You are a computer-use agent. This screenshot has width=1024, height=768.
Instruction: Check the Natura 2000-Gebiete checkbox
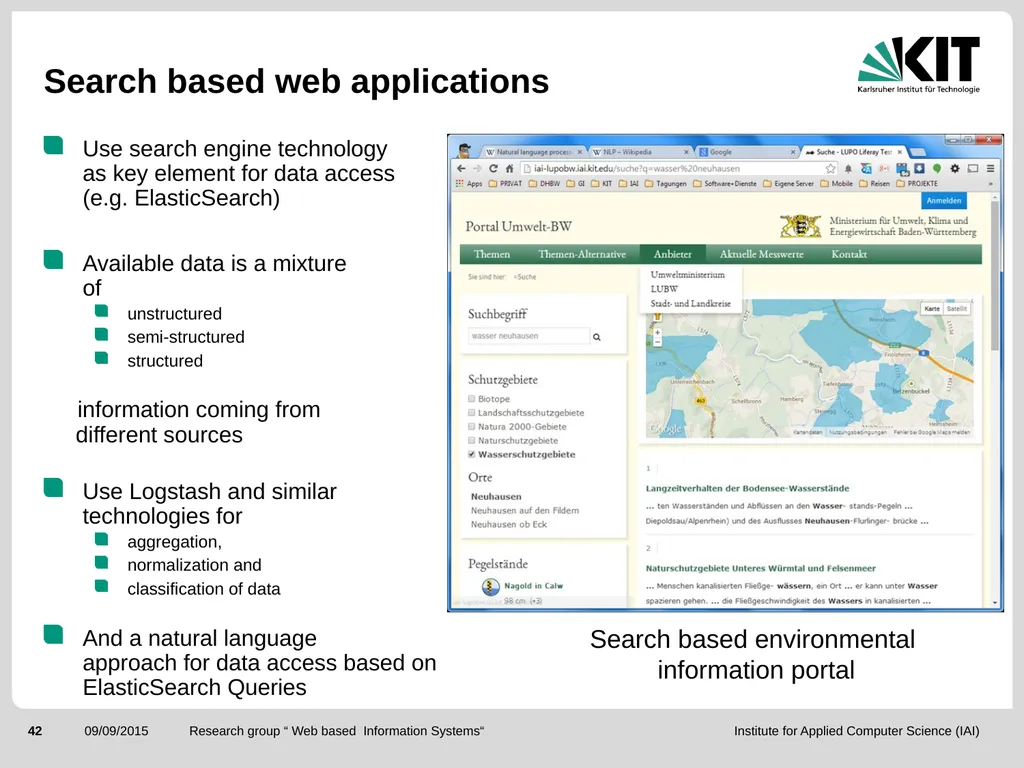(x=472, y=426)
